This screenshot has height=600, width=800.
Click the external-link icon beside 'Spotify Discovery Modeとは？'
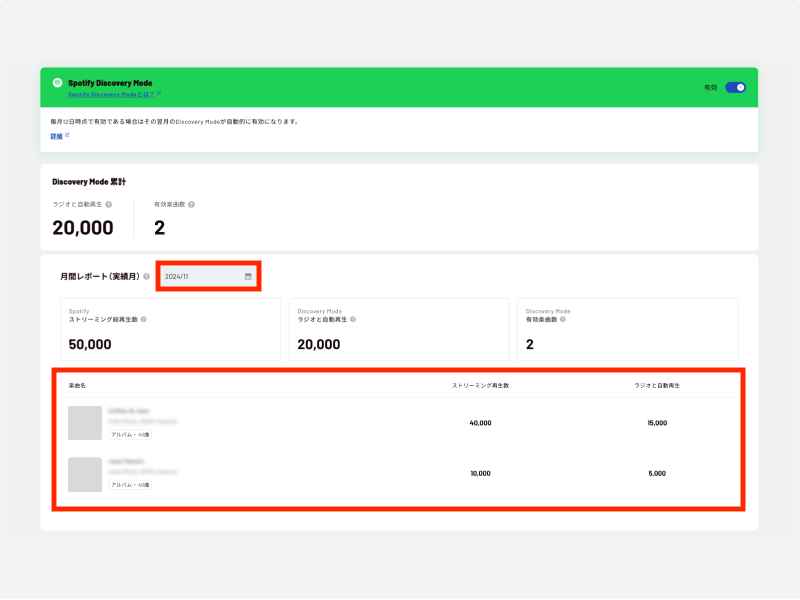[x=159, y=93]
